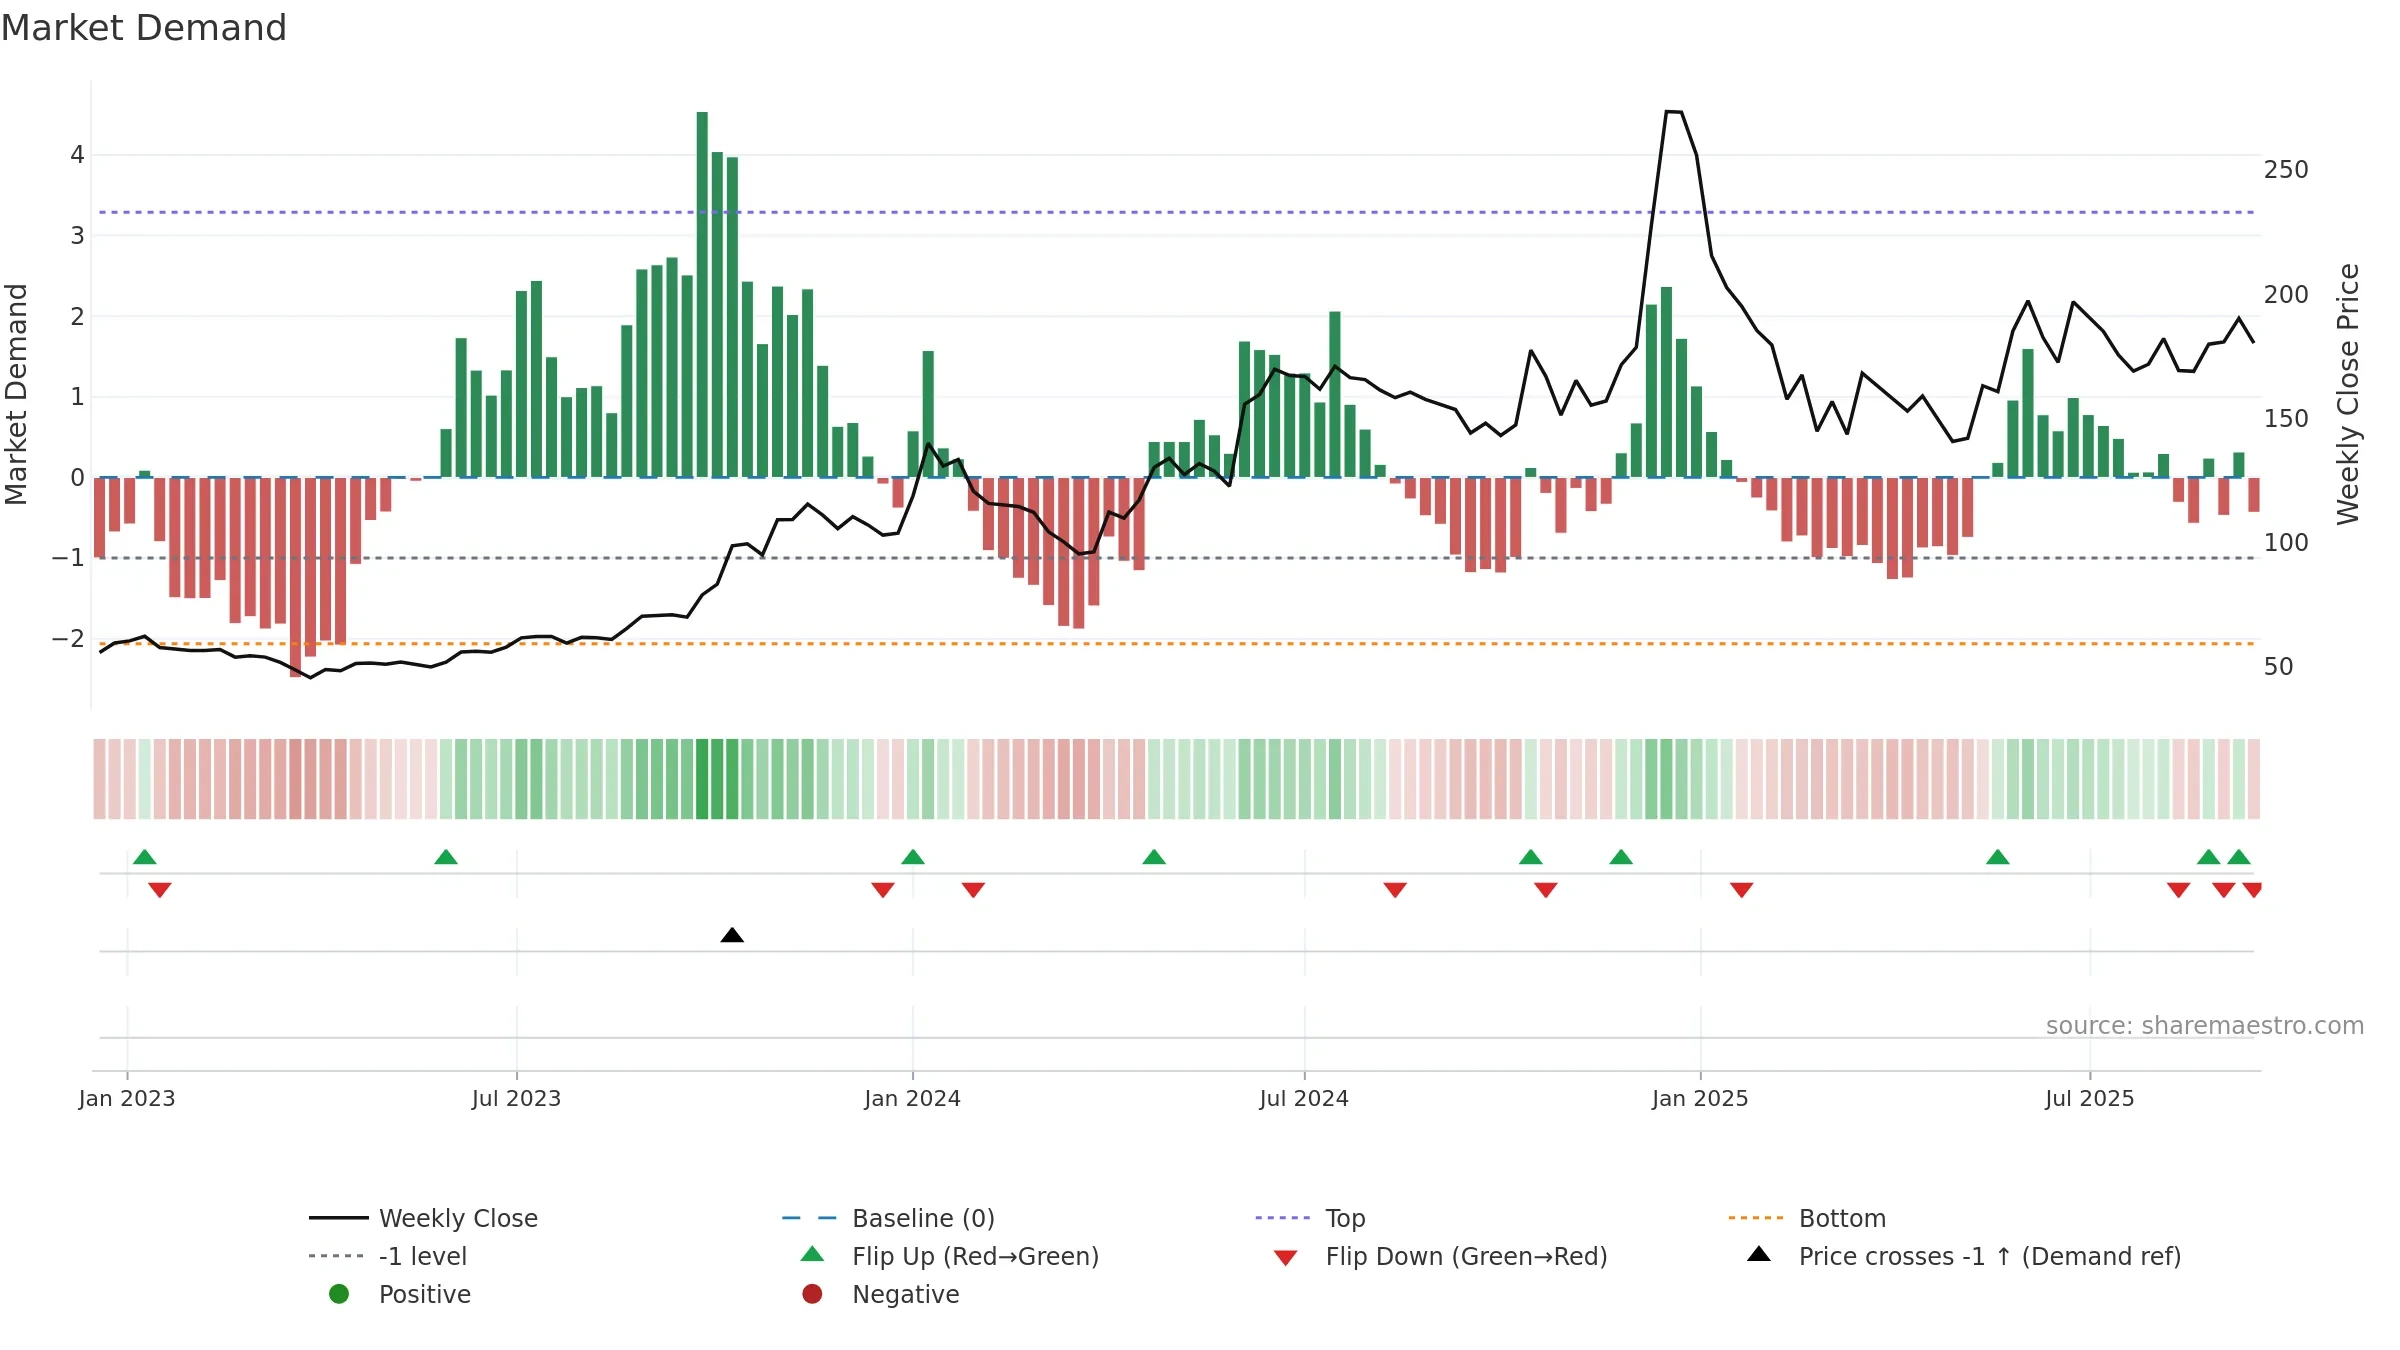Toggle Top legend entry
This screenshot has height=1350, width=2400.
(x=1310, y=1218)
